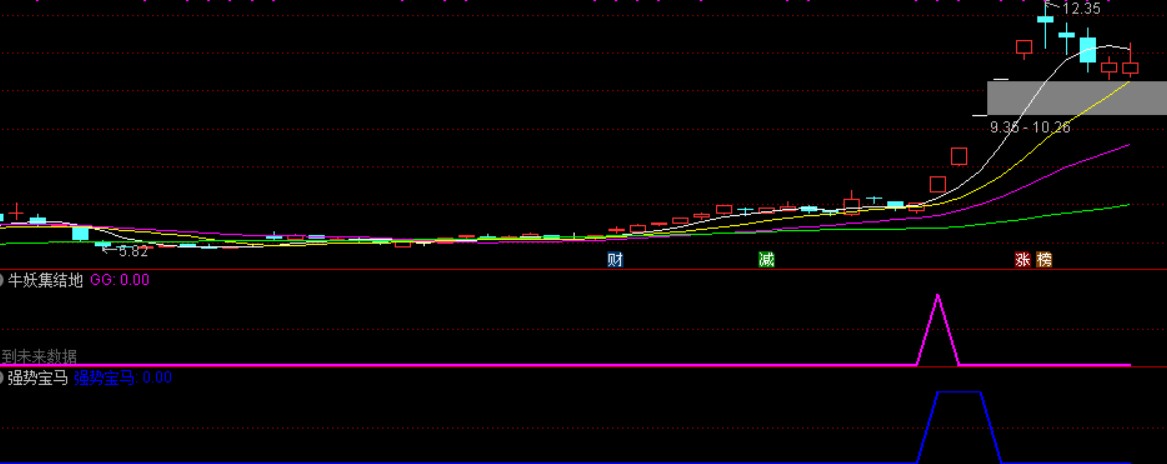The image size is (1167, 464).
Task: Click the gray price gap zone rectangle
Action: point(1077,98)
